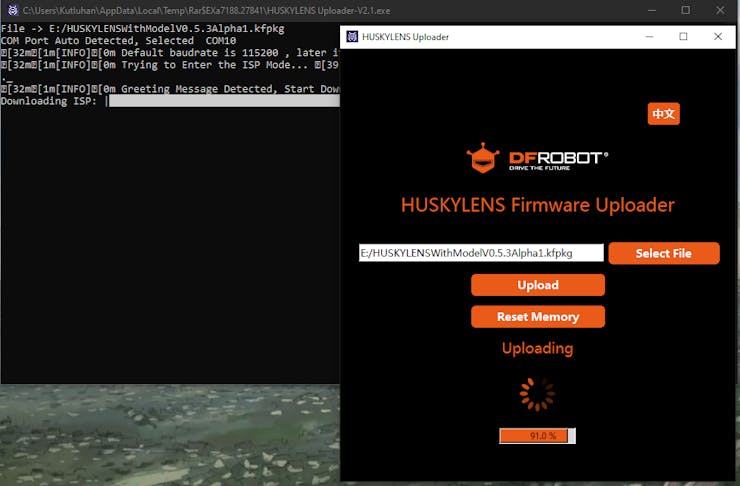
Task: Click the 91.0 % upload progress bar
Action: 538,436
